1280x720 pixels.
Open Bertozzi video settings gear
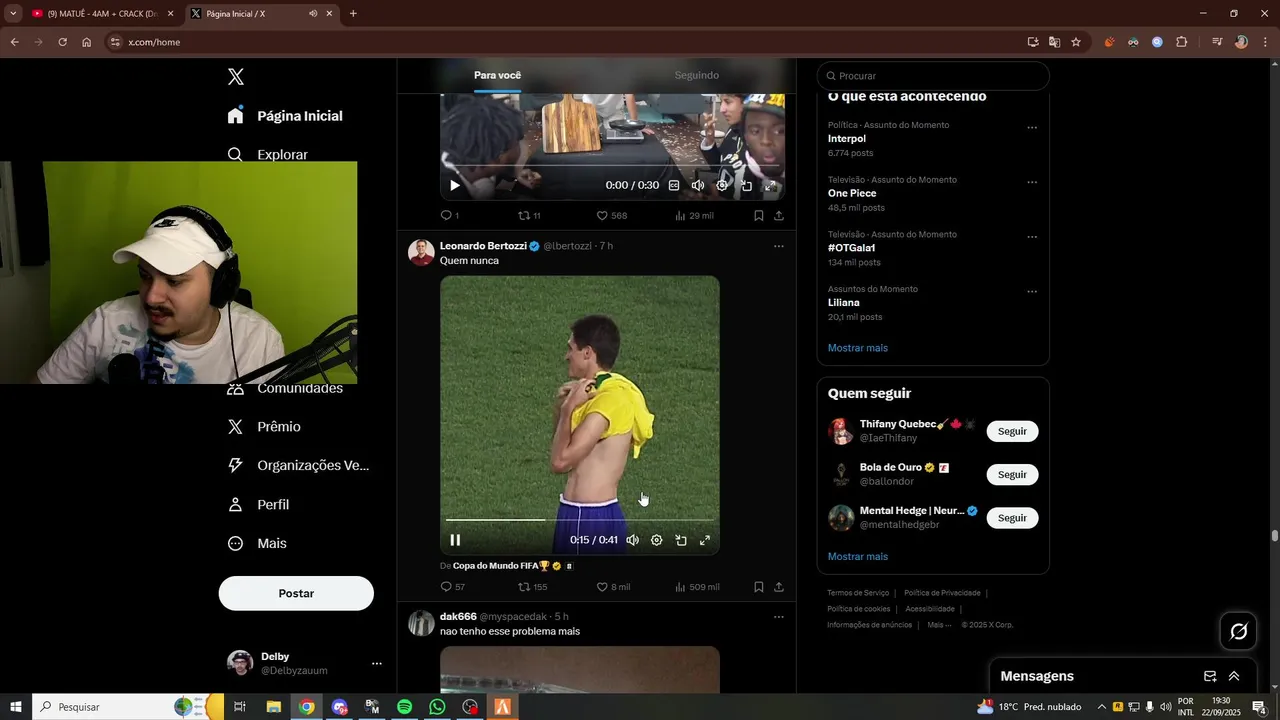point(656,540)
